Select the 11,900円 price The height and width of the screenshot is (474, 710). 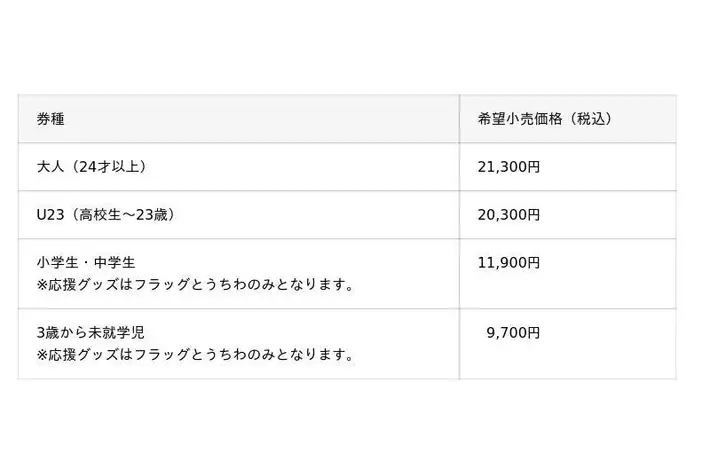coord(508,264)
